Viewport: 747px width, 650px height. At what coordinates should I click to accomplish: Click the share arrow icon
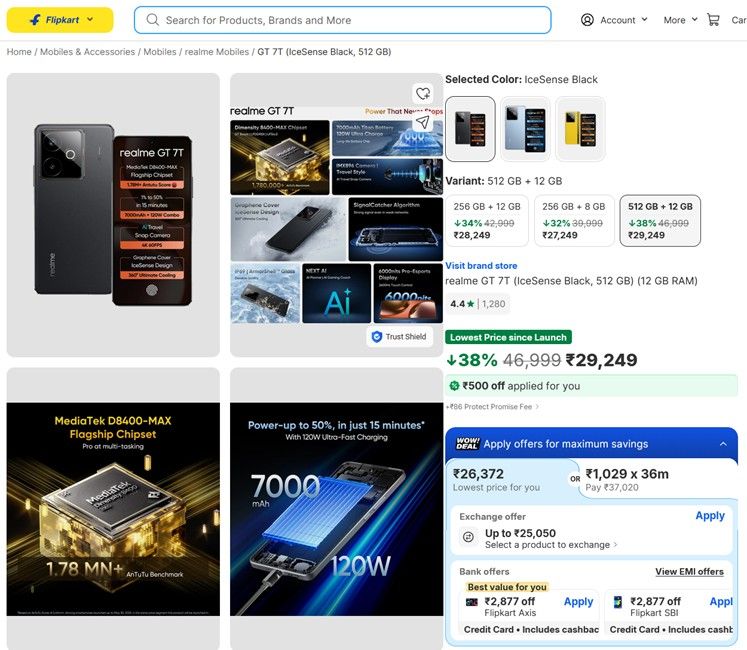(x=423, y=122)
